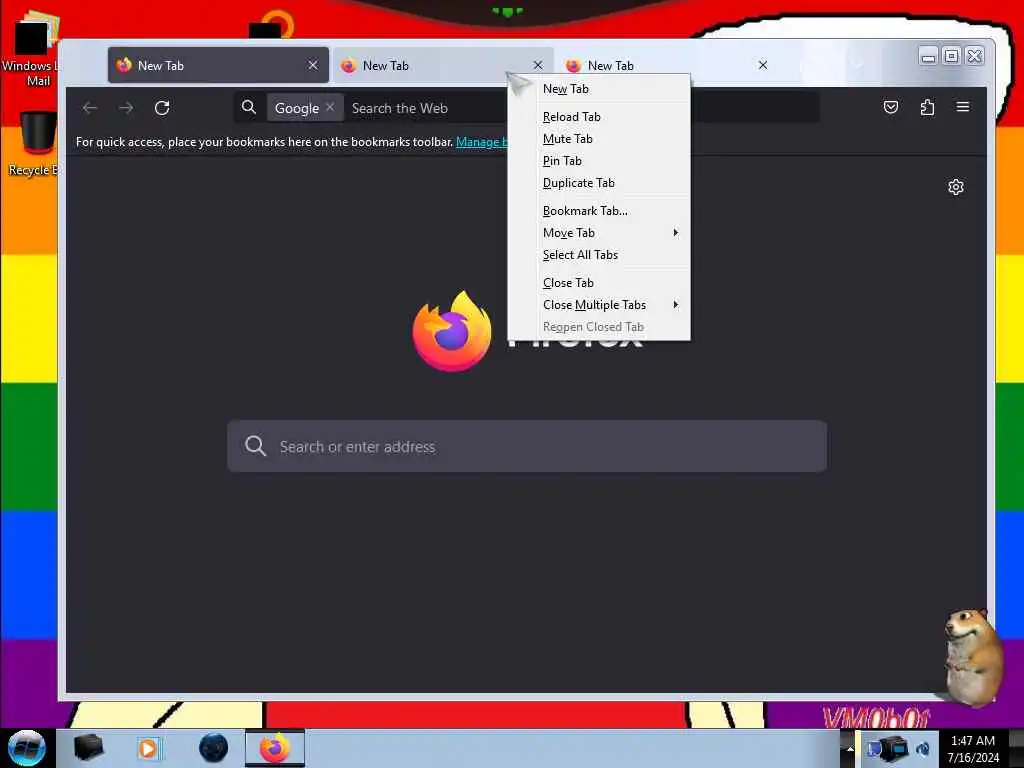Click the Search or enter address box

[x=527, y=447]
